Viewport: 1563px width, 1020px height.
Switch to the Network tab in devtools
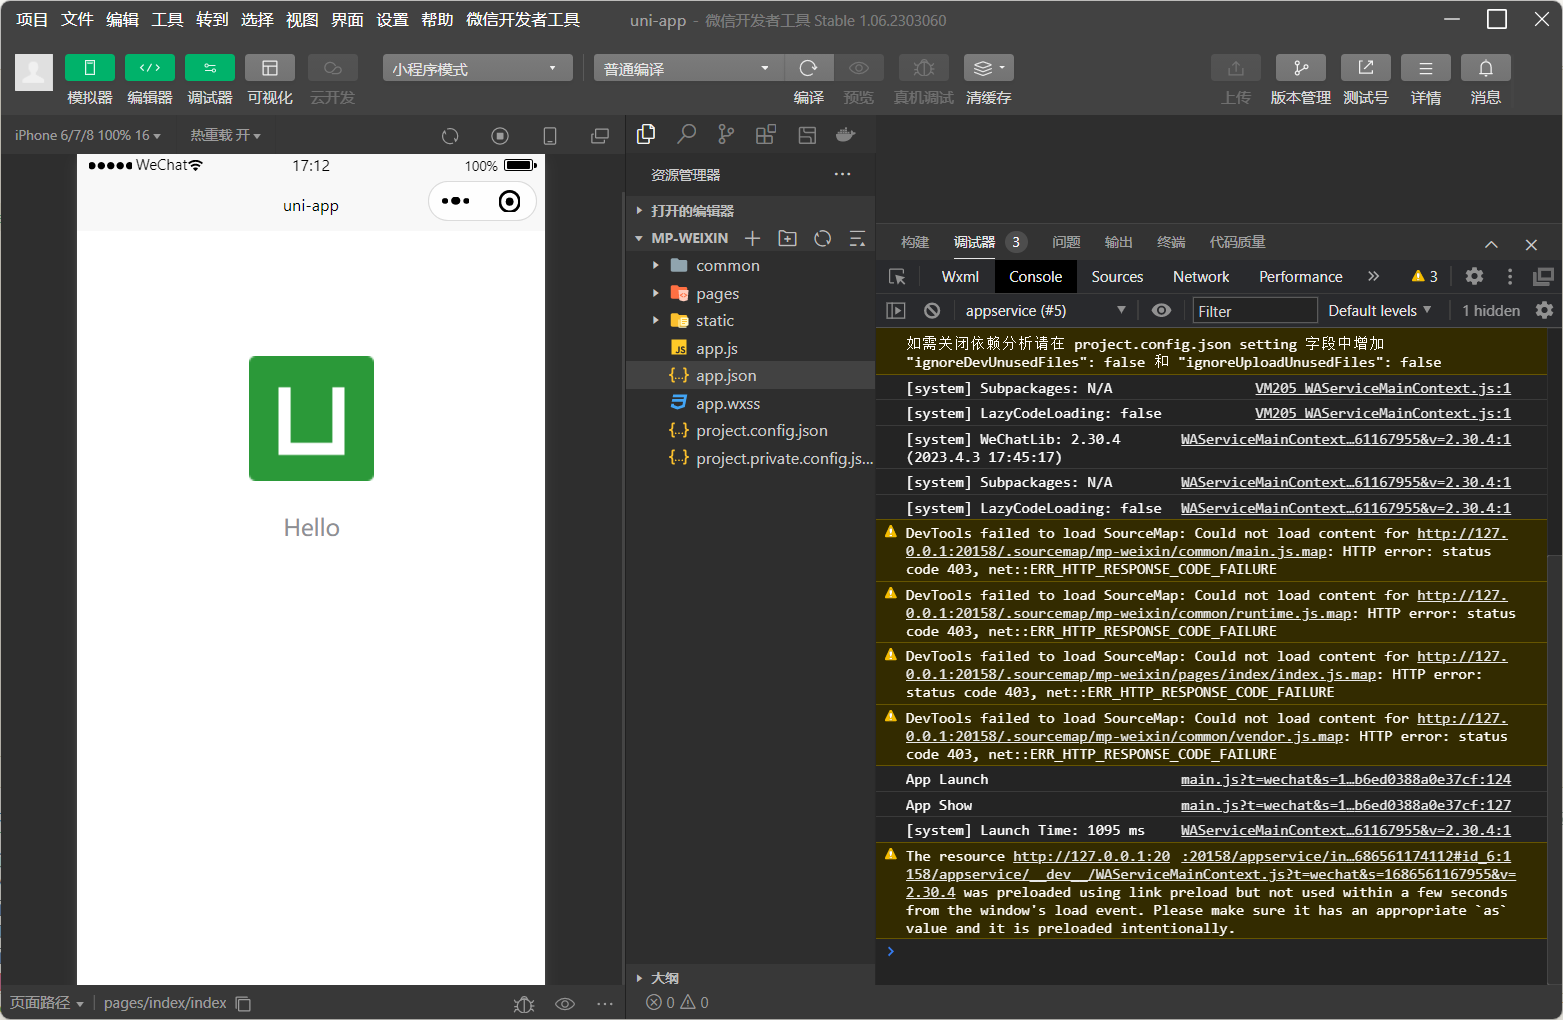pos(1200,277)
